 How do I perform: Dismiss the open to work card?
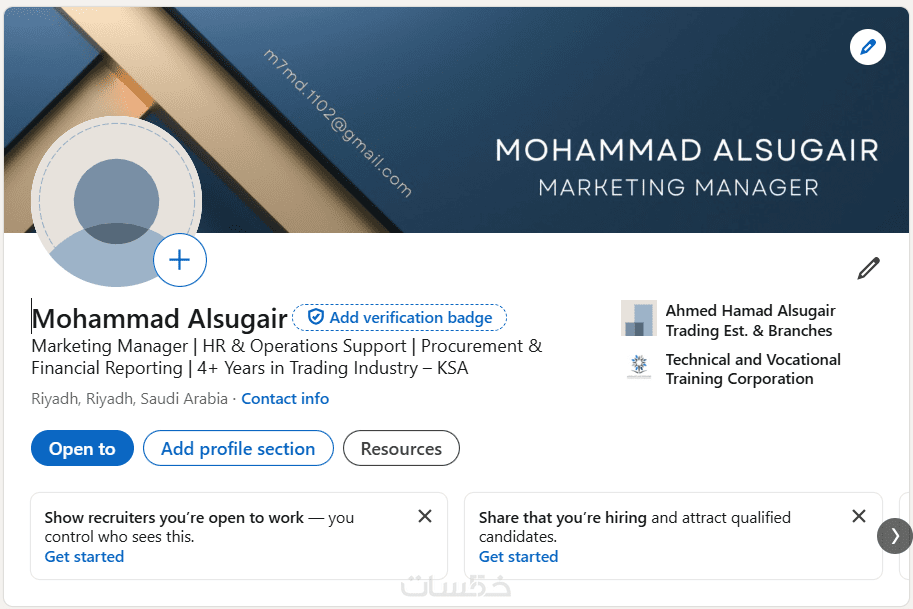(x=425, y=516)
